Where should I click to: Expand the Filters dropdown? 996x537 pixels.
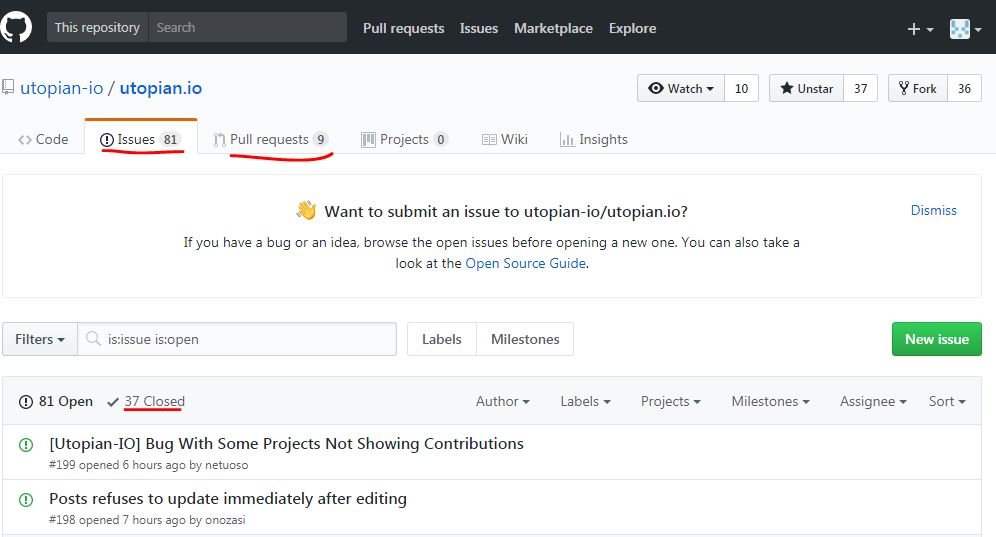click(x=39, y=339)
